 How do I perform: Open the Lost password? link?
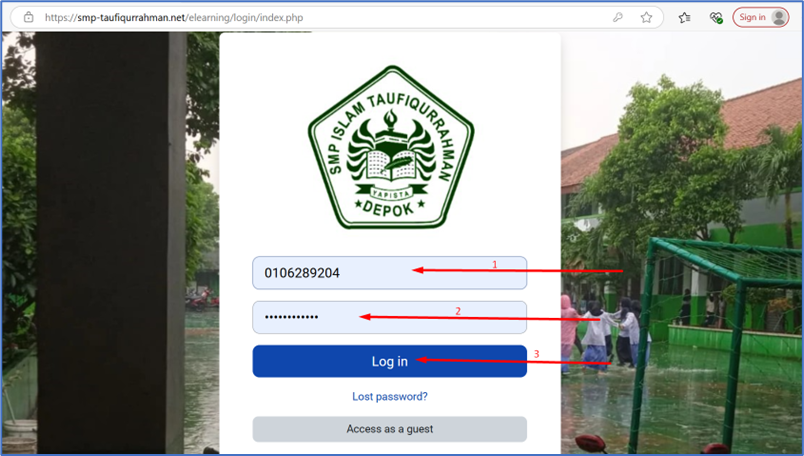point(389,397)
